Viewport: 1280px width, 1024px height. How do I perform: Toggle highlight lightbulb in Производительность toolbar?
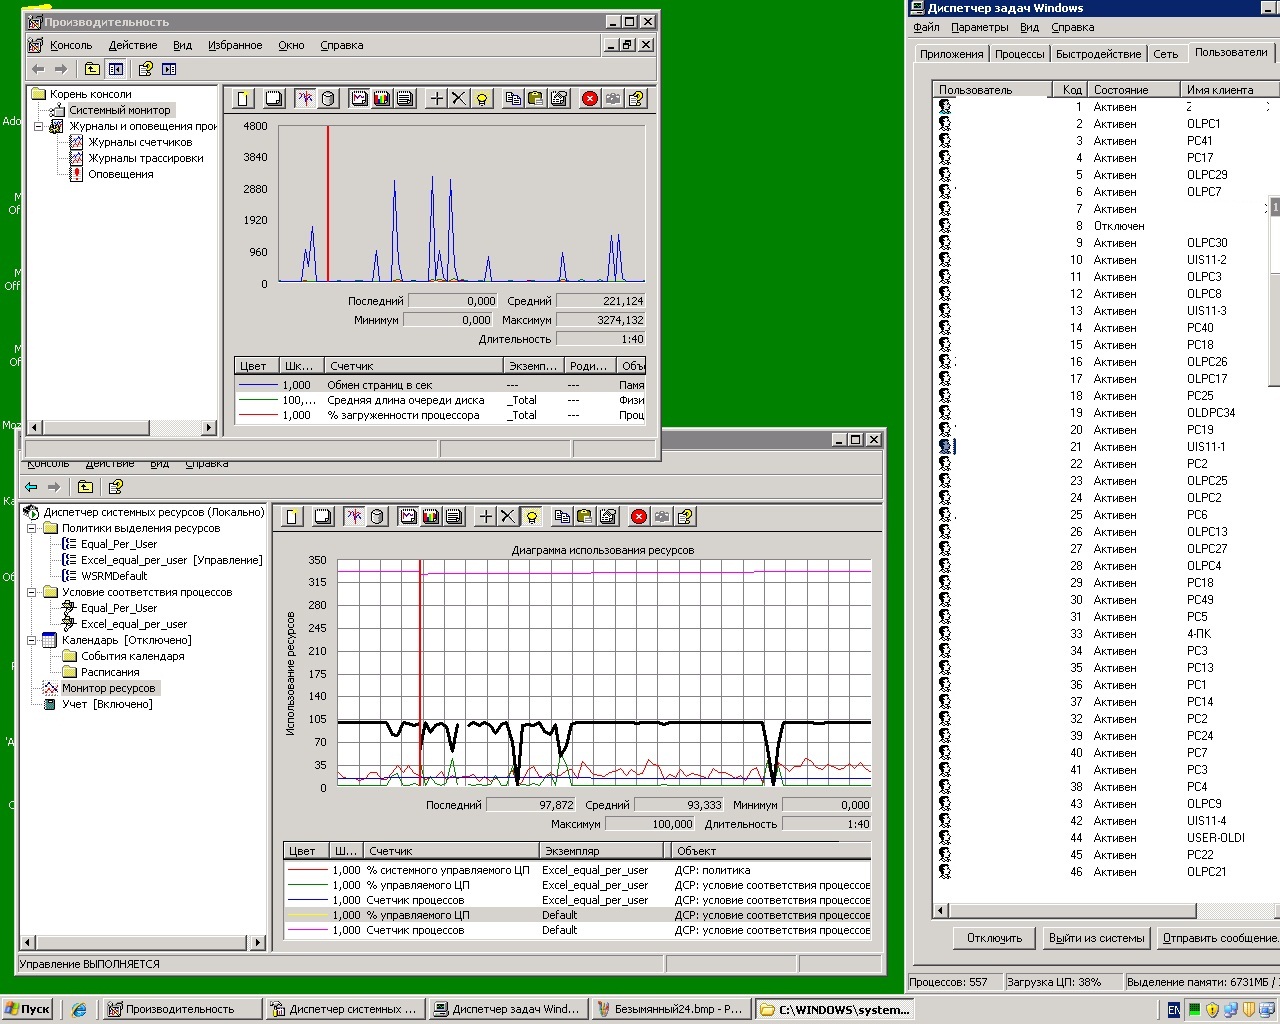(483, 98)
